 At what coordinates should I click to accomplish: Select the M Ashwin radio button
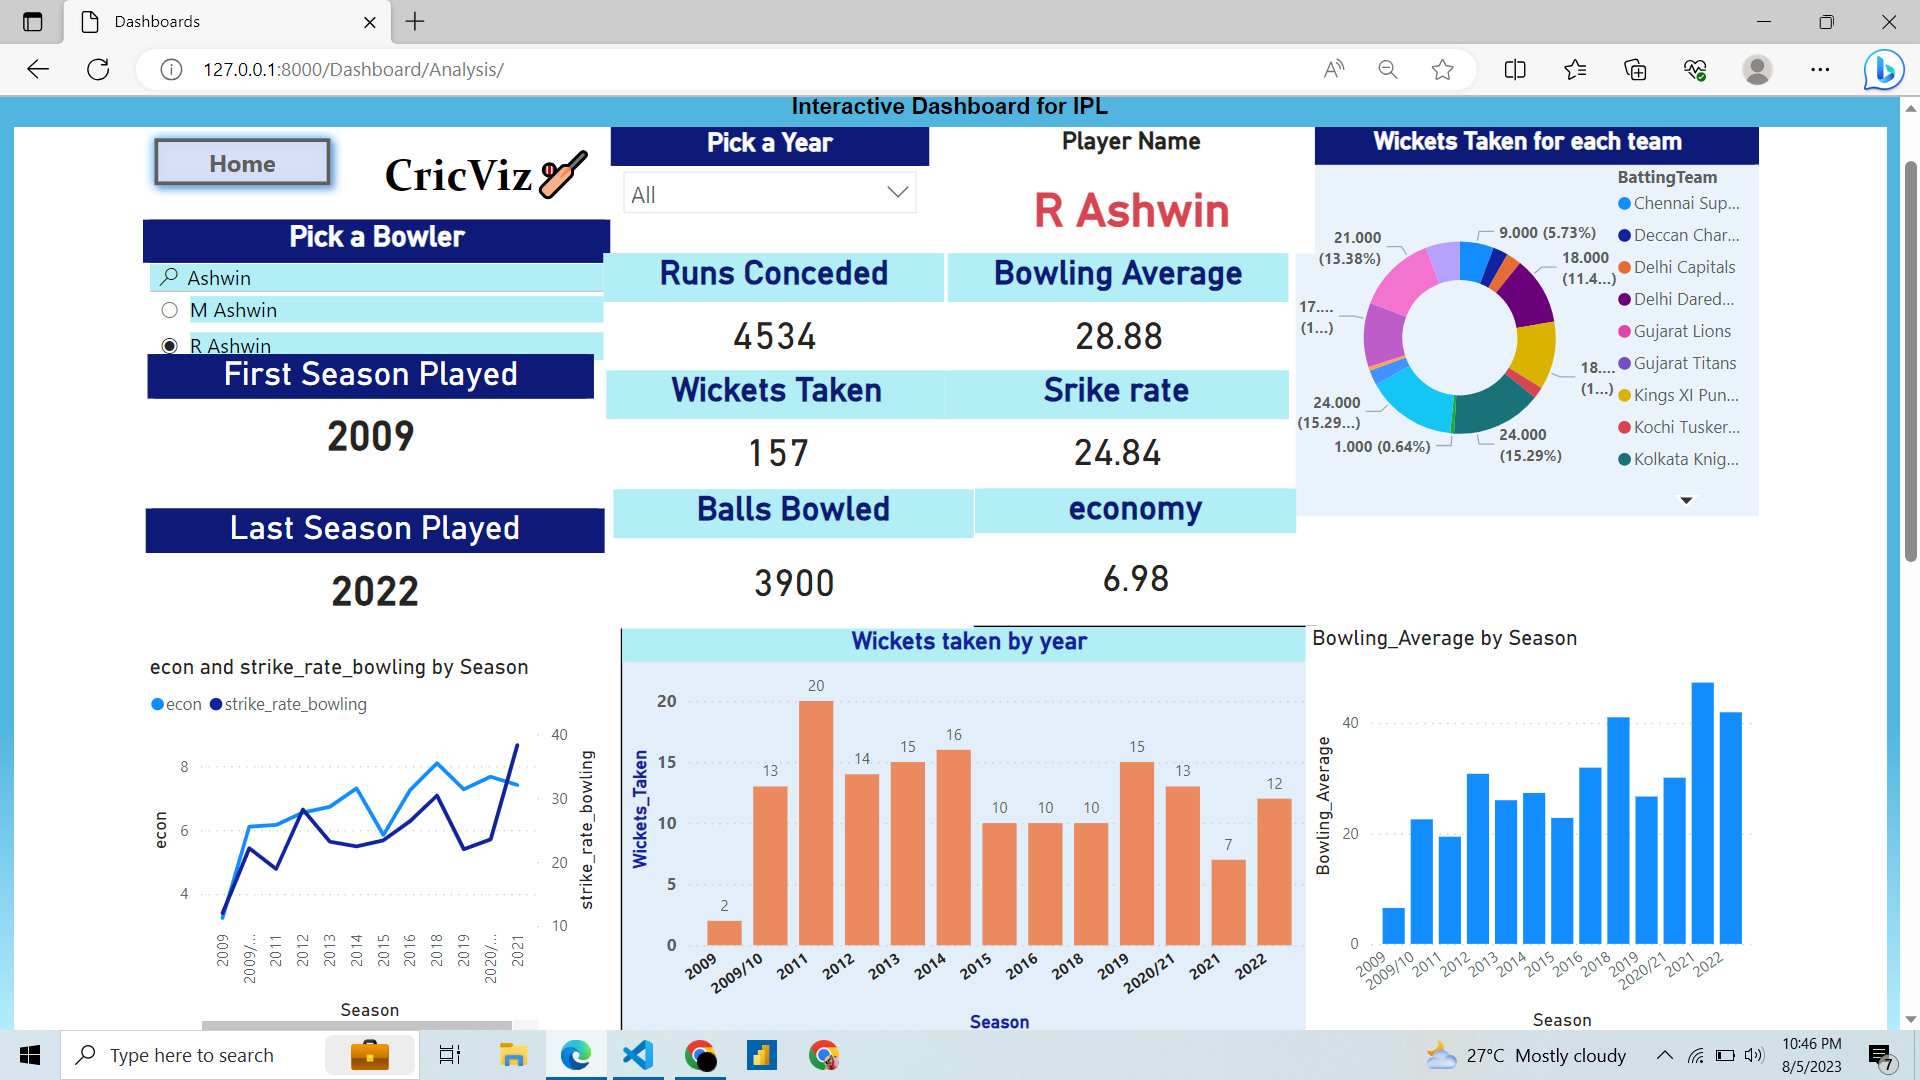[x=170, y=311]
